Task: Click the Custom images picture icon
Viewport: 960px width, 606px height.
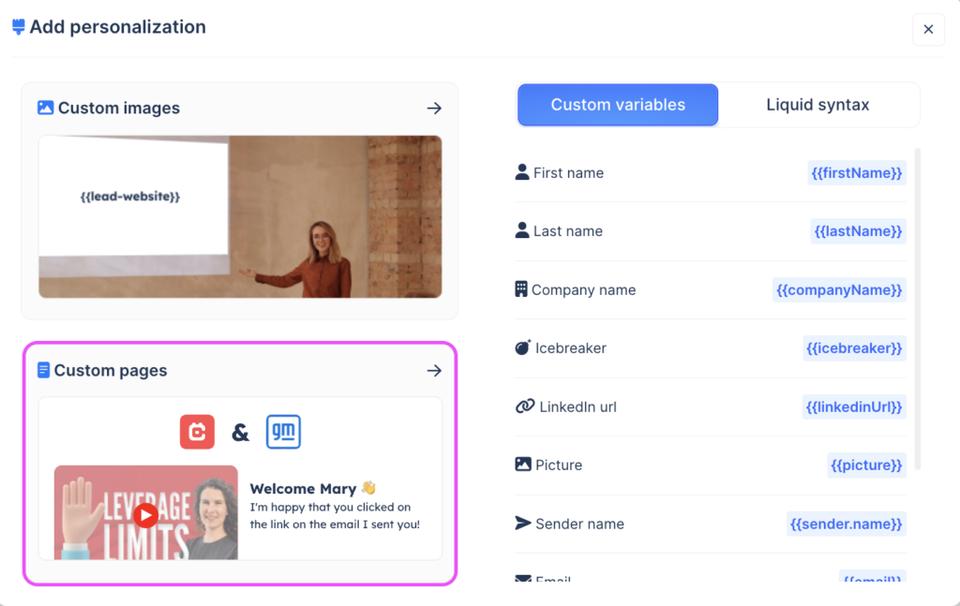Action: click(45, 108)
